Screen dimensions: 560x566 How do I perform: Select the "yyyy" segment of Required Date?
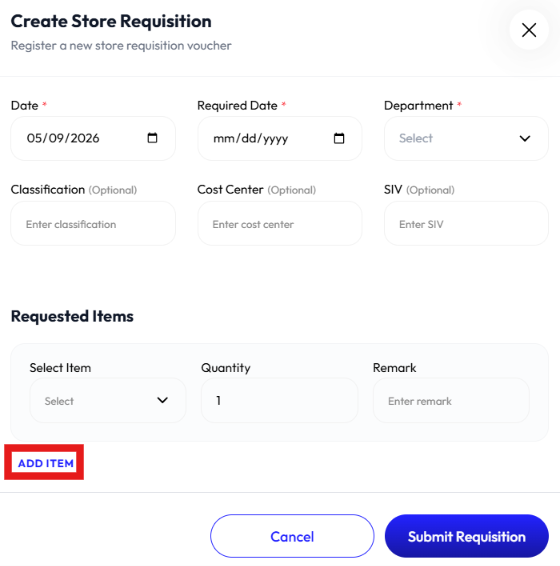point(275,139)
